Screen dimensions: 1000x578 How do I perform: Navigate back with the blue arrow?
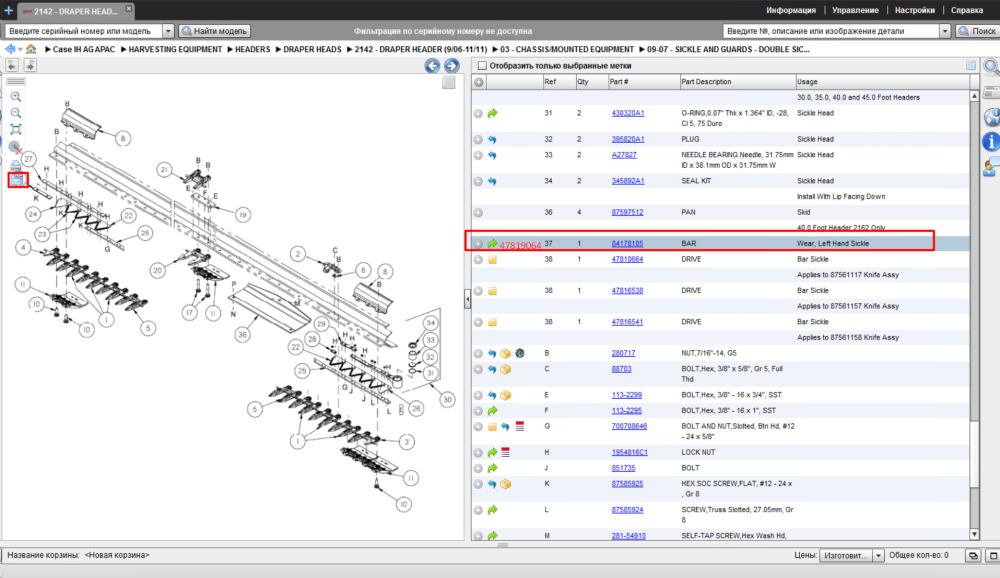10,49
